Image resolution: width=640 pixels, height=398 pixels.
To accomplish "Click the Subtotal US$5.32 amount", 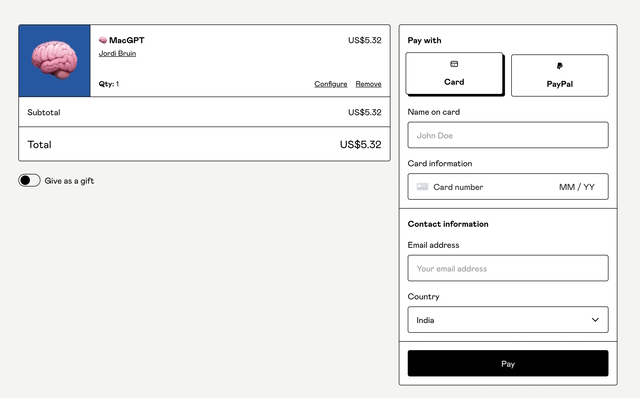I will pos(364,112).
